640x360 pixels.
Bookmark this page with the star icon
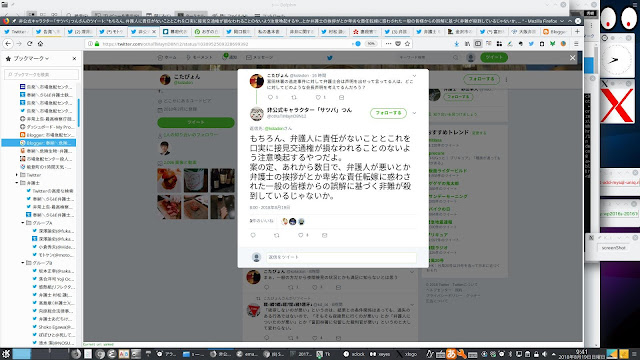pos(407,44)
